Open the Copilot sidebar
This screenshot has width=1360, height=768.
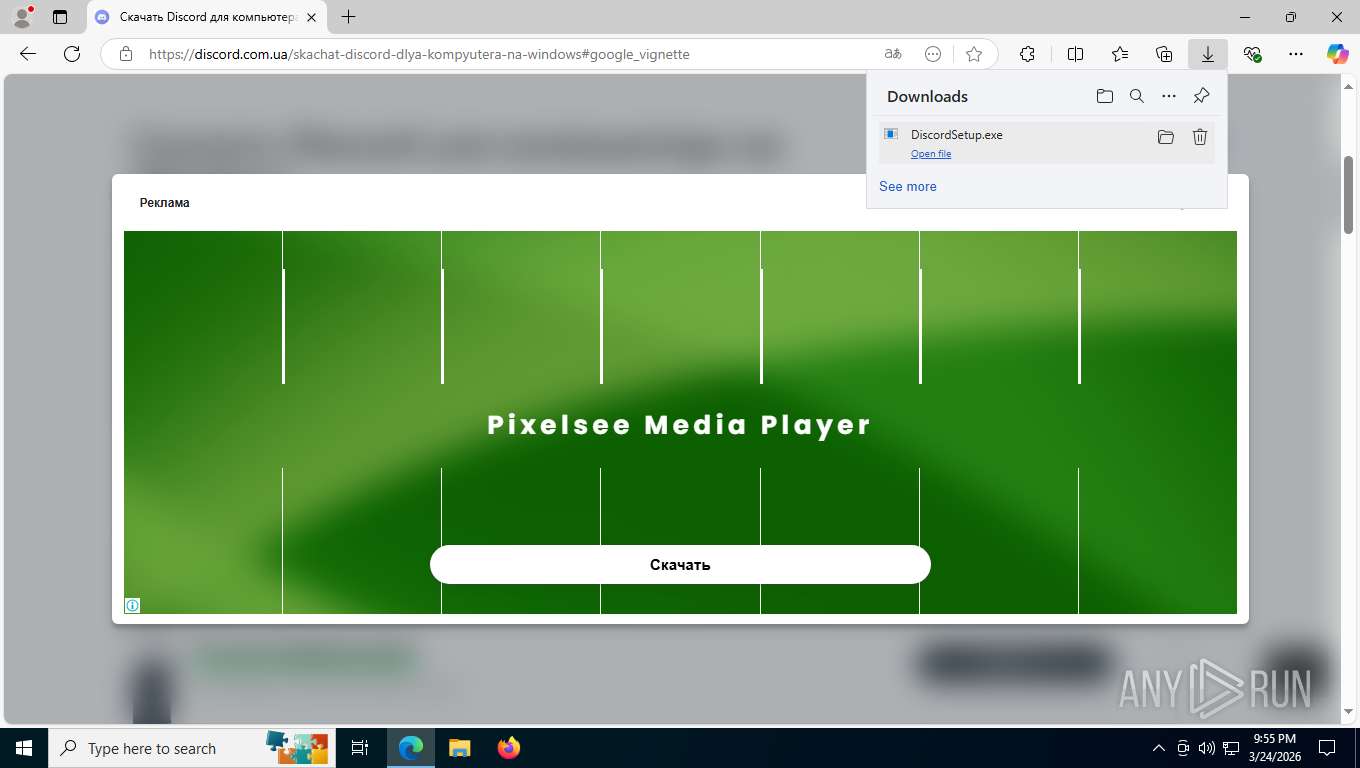[x=1338, y=54]
